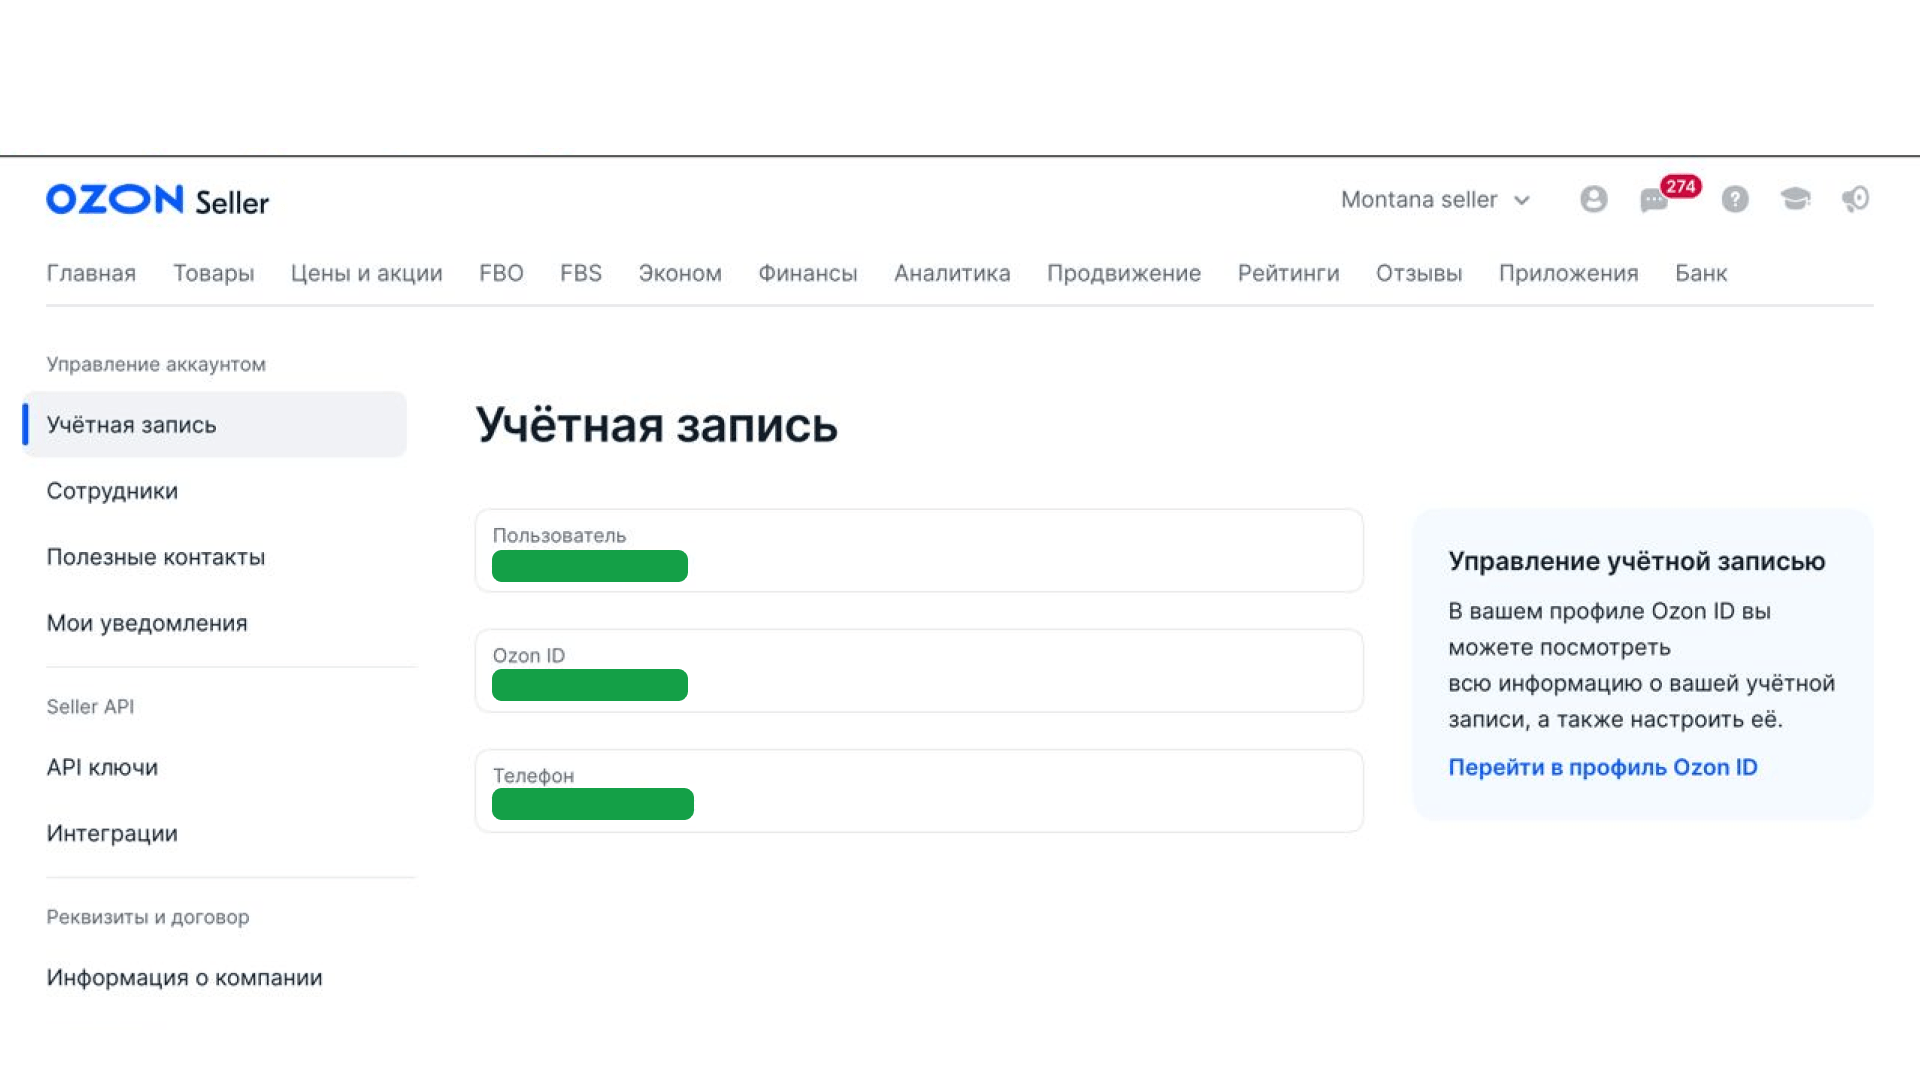Open Сотрудники in sidebar

112,491
